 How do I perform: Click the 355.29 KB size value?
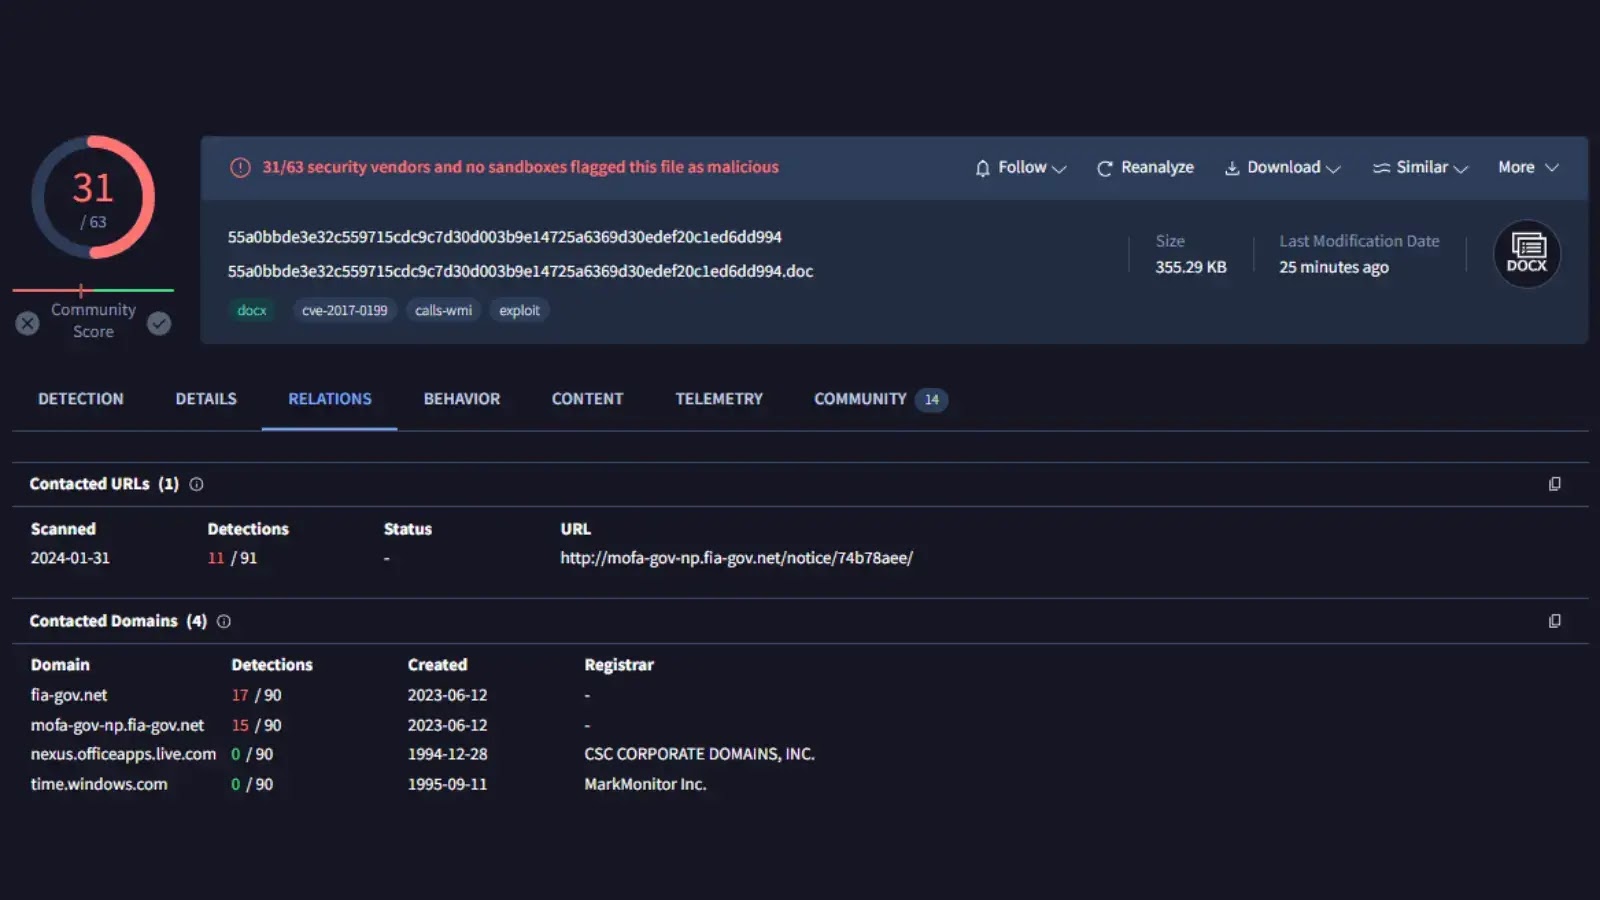tap(1191, 267)
